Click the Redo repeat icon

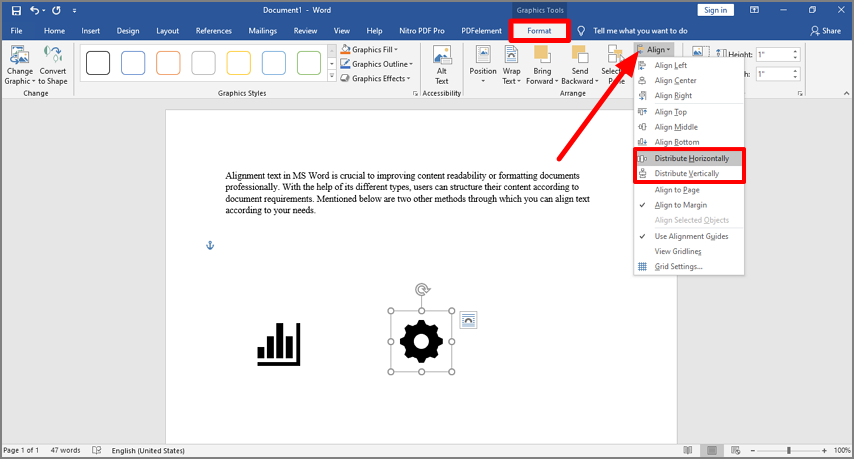(x=57, y=10)
